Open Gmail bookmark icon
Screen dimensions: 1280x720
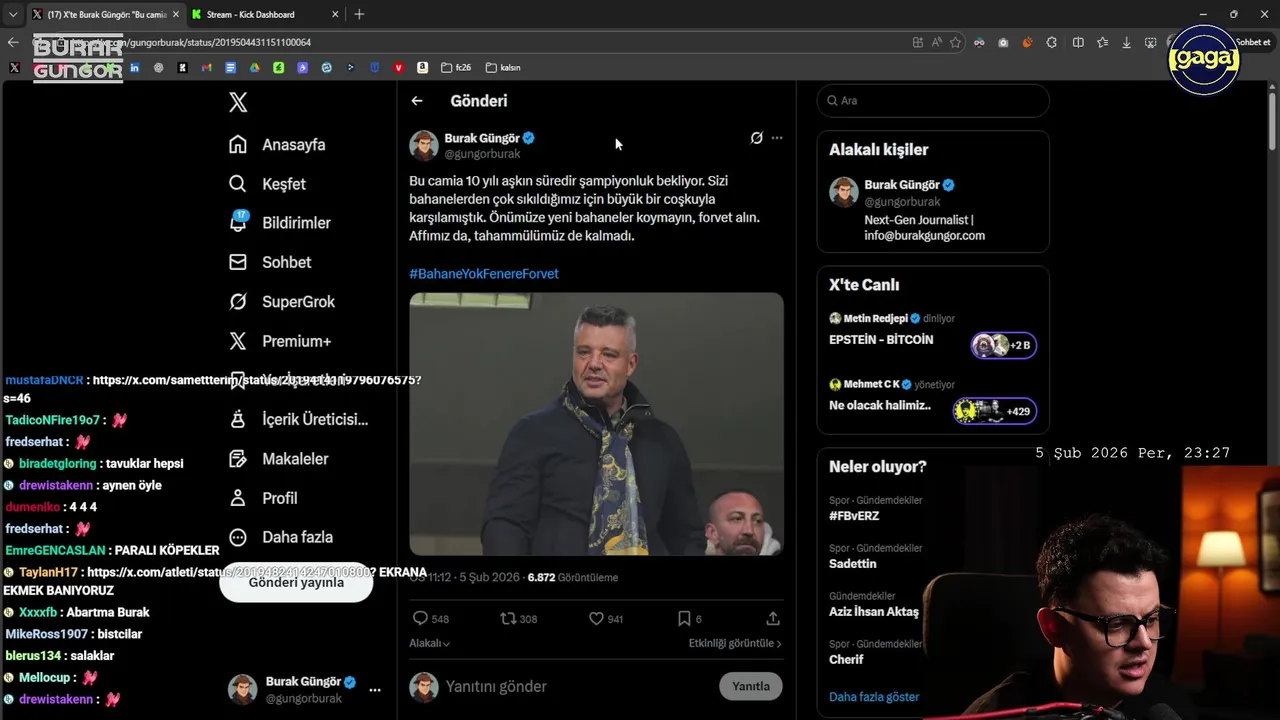pos(206,68)
